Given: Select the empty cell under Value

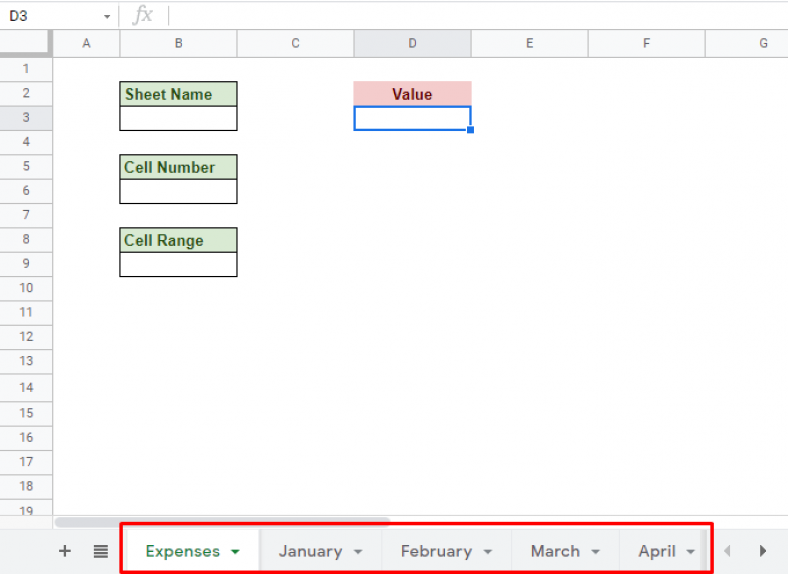Looking at the screenshot, I should pos(412,118).
